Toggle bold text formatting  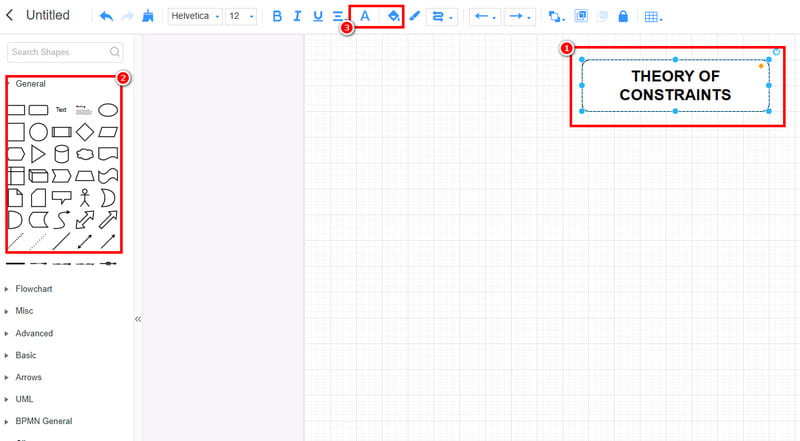[277, 16]
